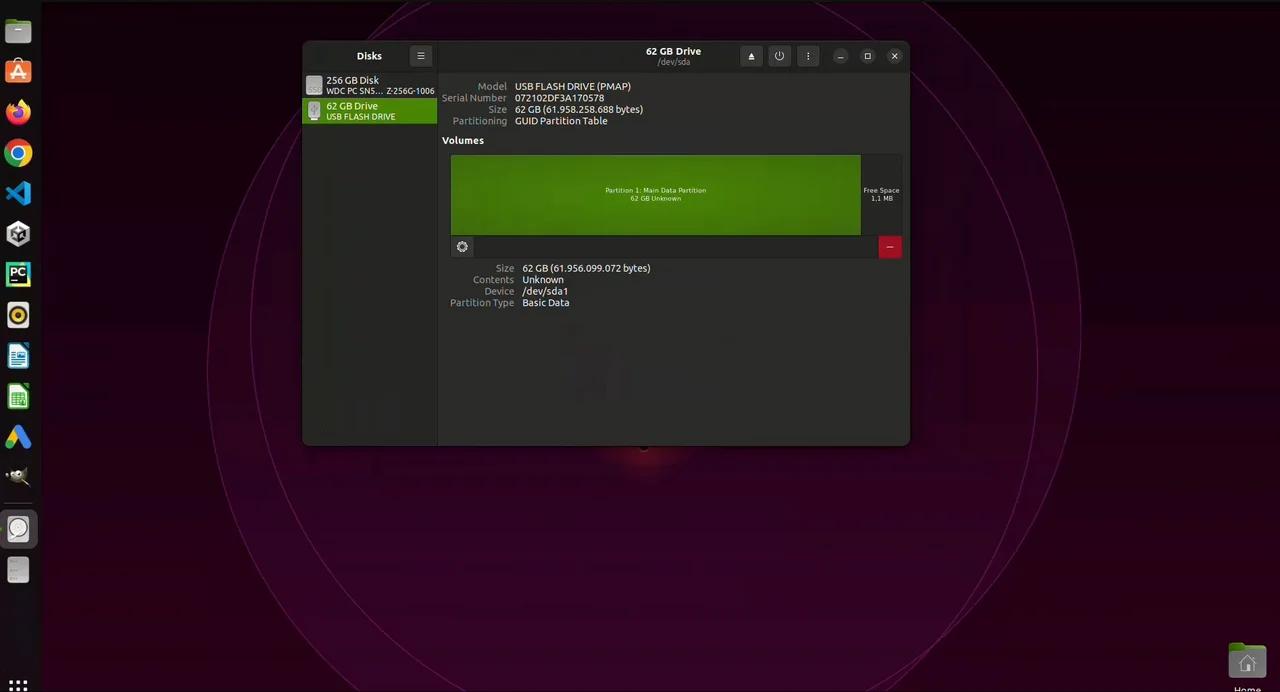Open the partition options gear menu
This screenshot has height=692, width=1280.
pyautogui.click(x=462, y=247)
